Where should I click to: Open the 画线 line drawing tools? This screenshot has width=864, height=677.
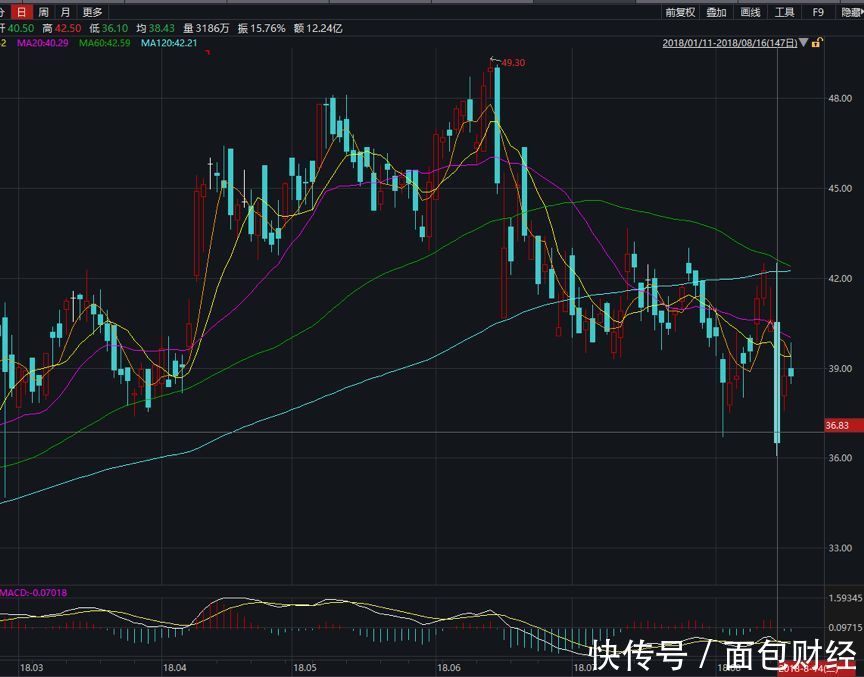750,12
